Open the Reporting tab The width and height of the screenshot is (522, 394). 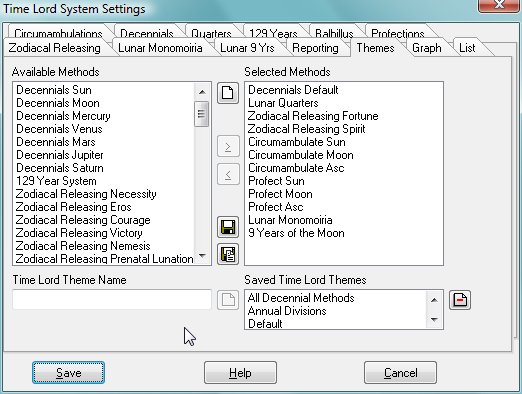tap(315, 48)
